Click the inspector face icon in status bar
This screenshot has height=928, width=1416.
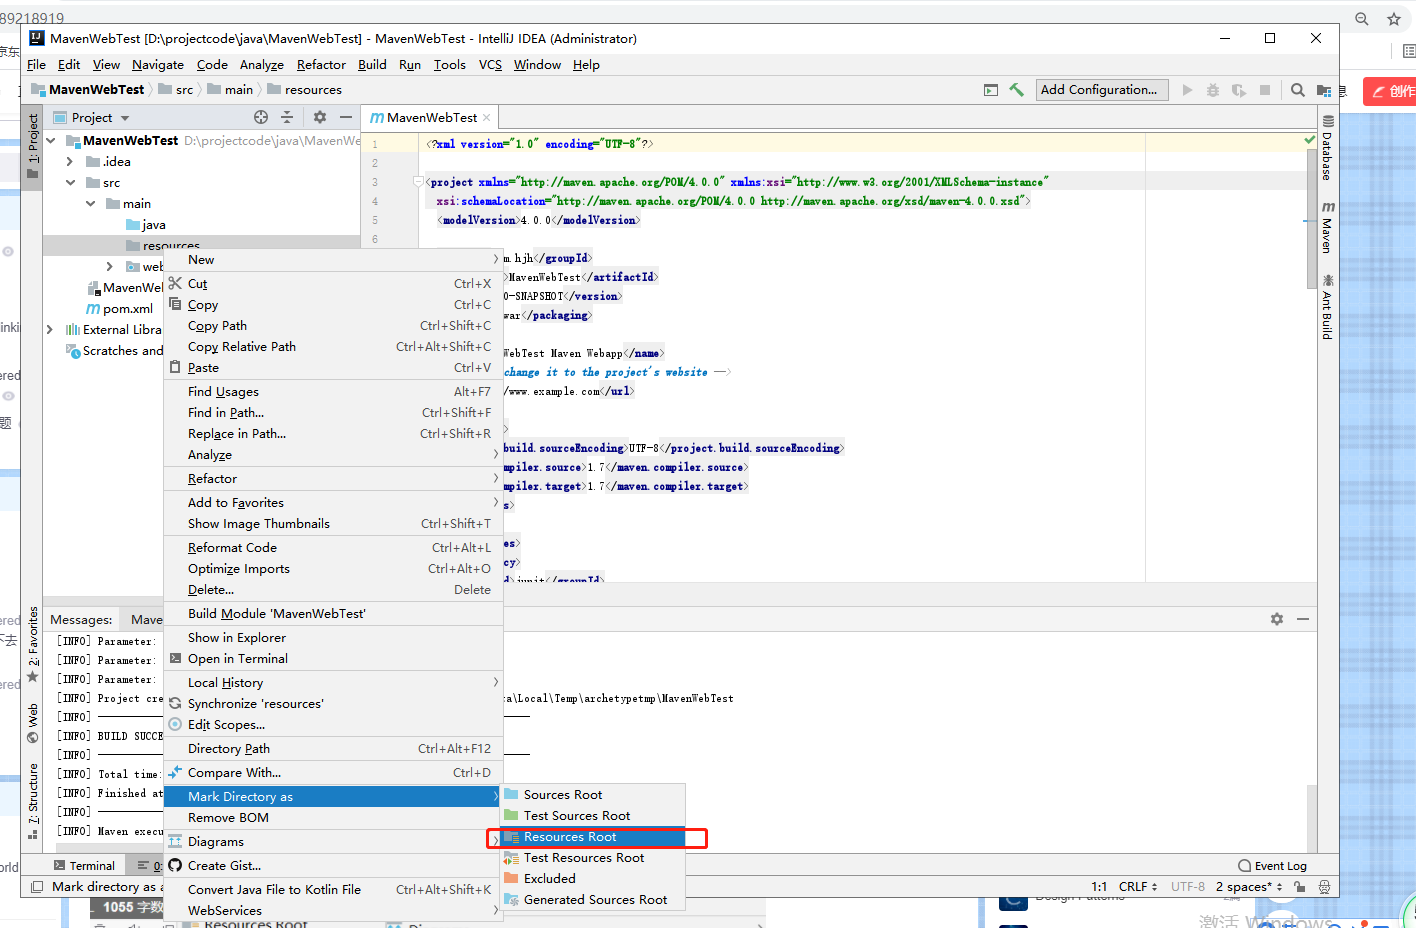(x=1325, y=887)
